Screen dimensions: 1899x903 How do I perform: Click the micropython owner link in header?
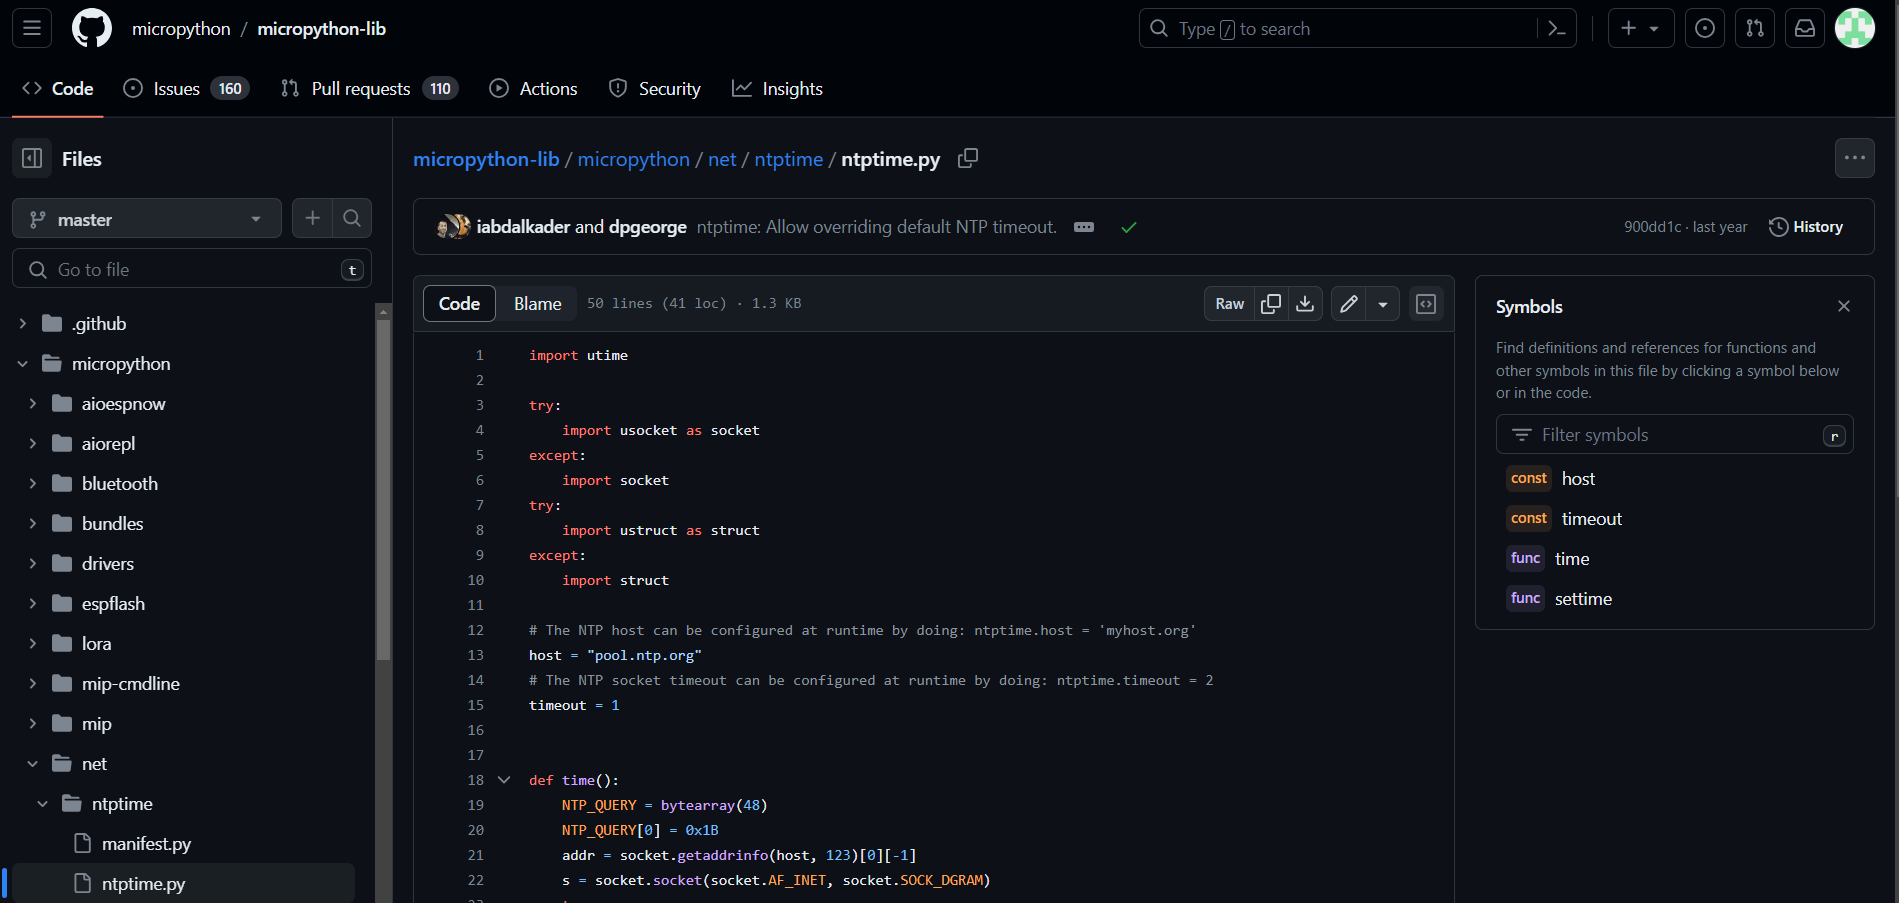(x=181, y=29)
